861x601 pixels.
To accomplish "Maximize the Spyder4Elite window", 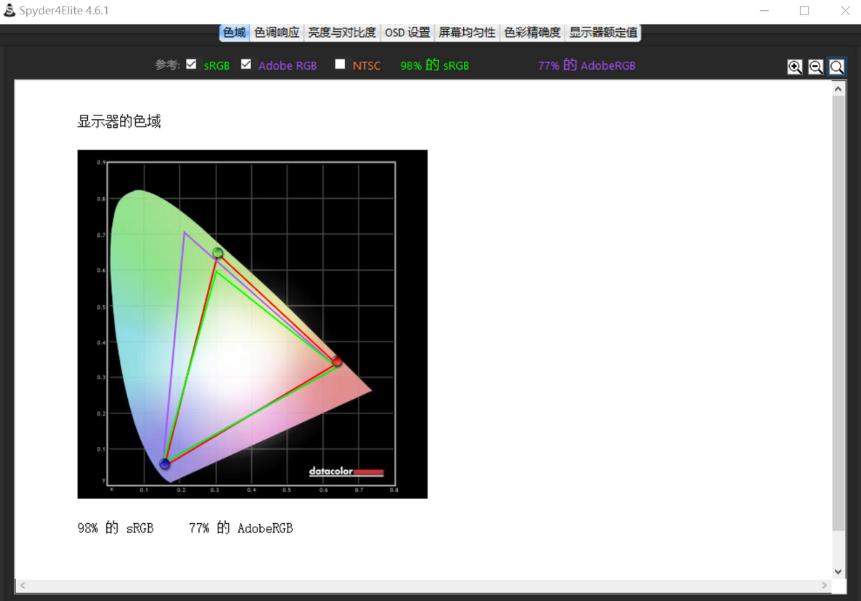I will pos(804,10).
